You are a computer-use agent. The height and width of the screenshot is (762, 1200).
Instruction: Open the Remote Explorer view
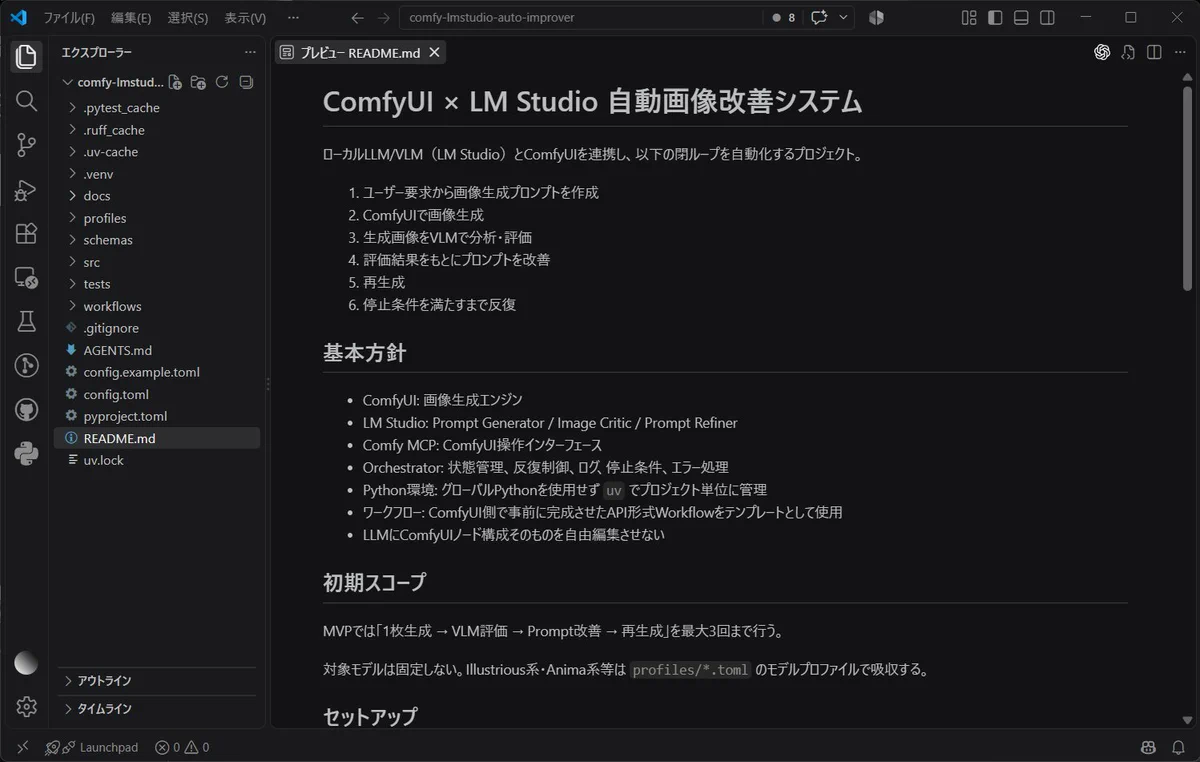[27, 277]
